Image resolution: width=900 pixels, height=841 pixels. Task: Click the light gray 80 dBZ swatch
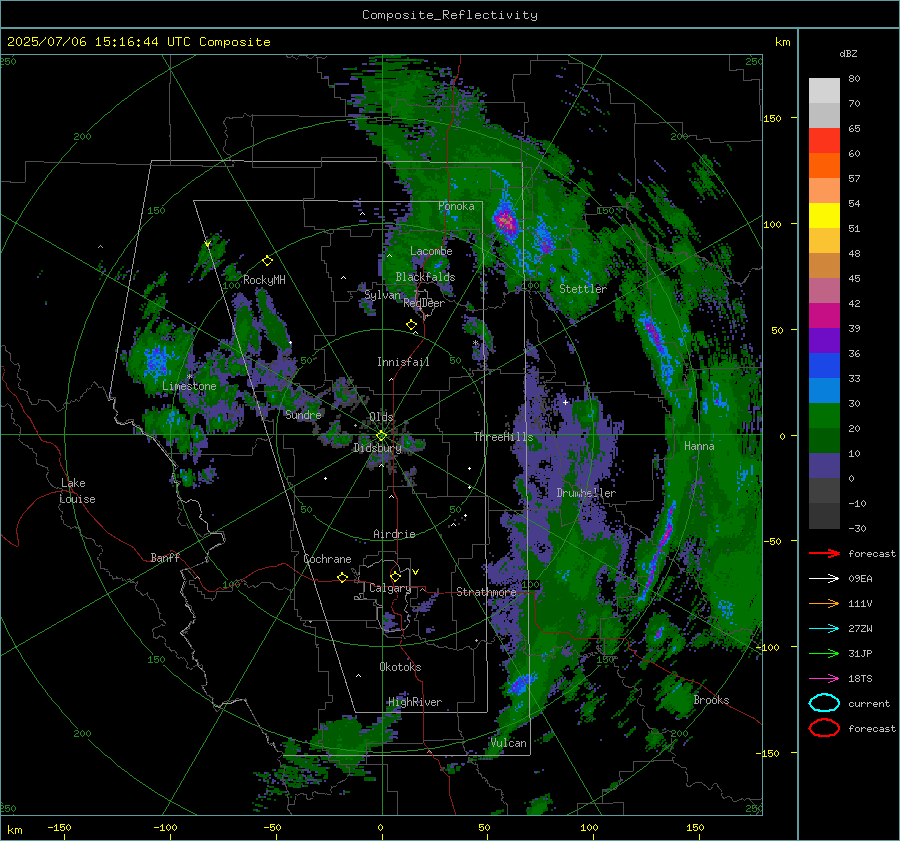[824, 90]
